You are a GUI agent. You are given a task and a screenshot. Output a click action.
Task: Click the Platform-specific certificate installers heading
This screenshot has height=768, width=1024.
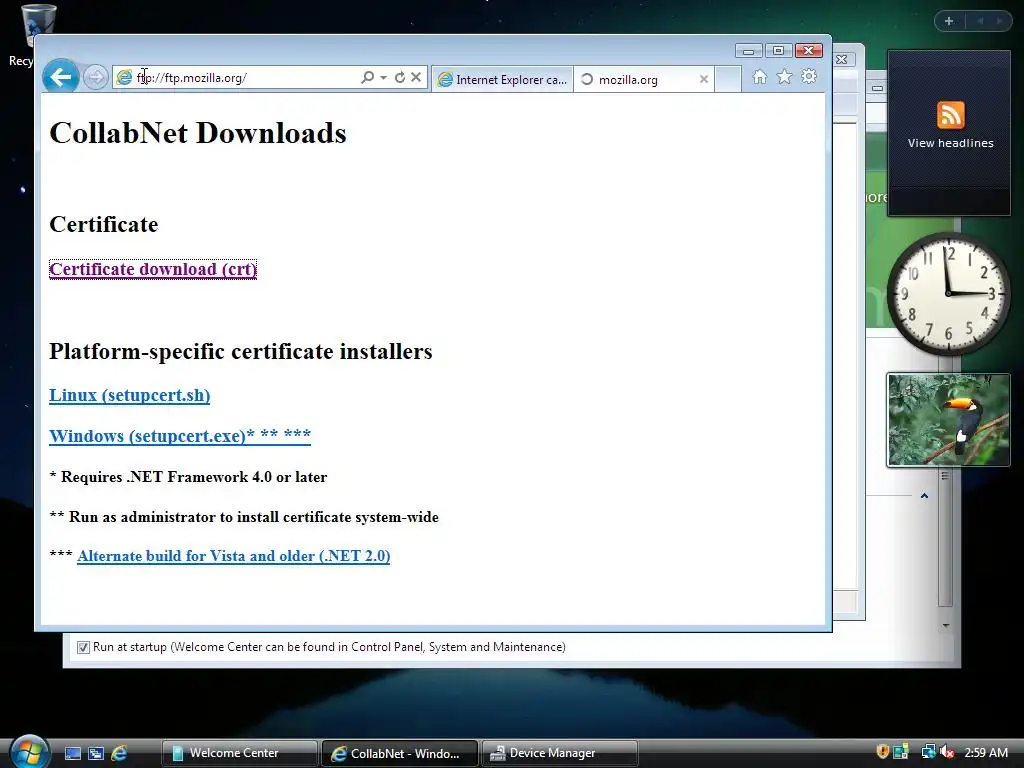240,351
